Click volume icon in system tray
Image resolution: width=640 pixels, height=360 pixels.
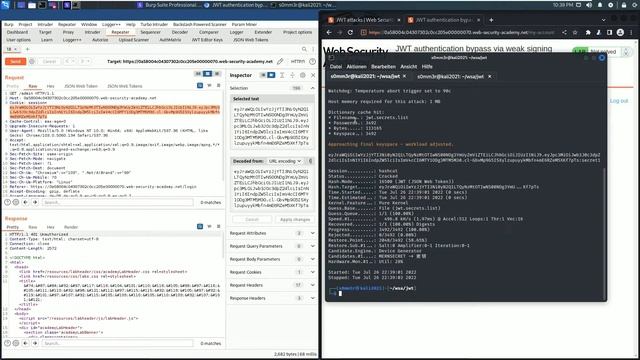[x=589, y=5]
